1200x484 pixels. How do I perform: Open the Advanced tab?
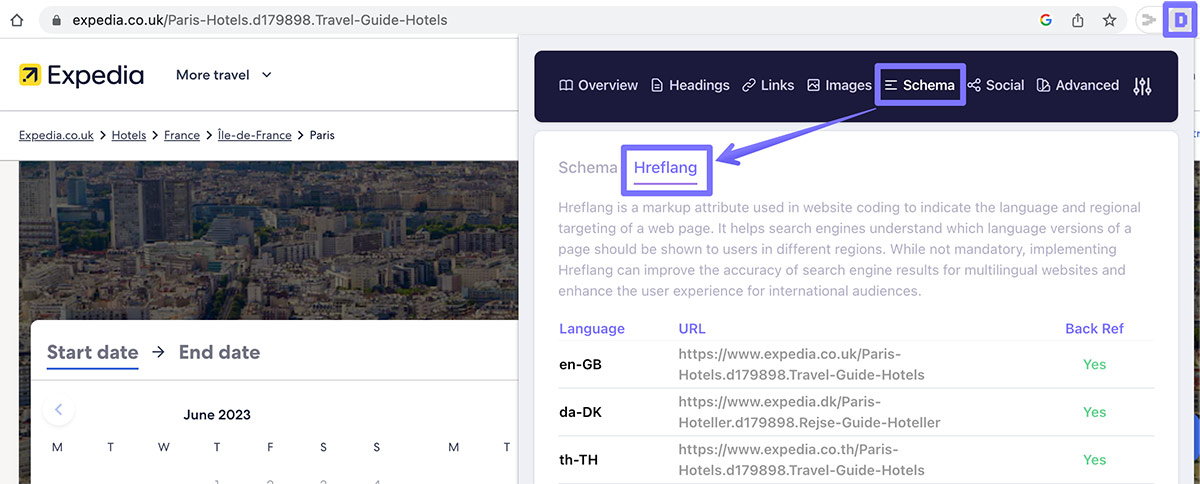click(1078, 85)
